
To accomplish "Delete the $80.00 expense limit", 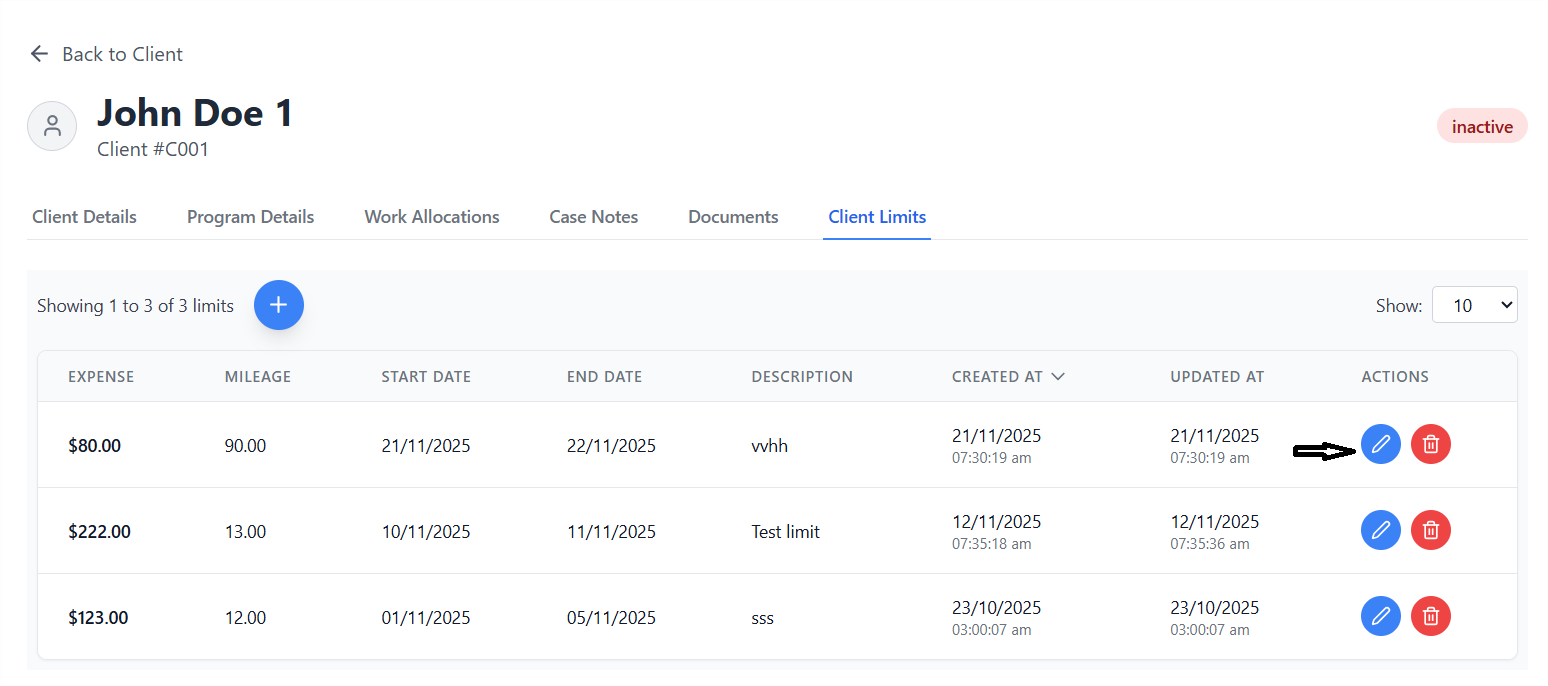I will [x=1430, y=444].
